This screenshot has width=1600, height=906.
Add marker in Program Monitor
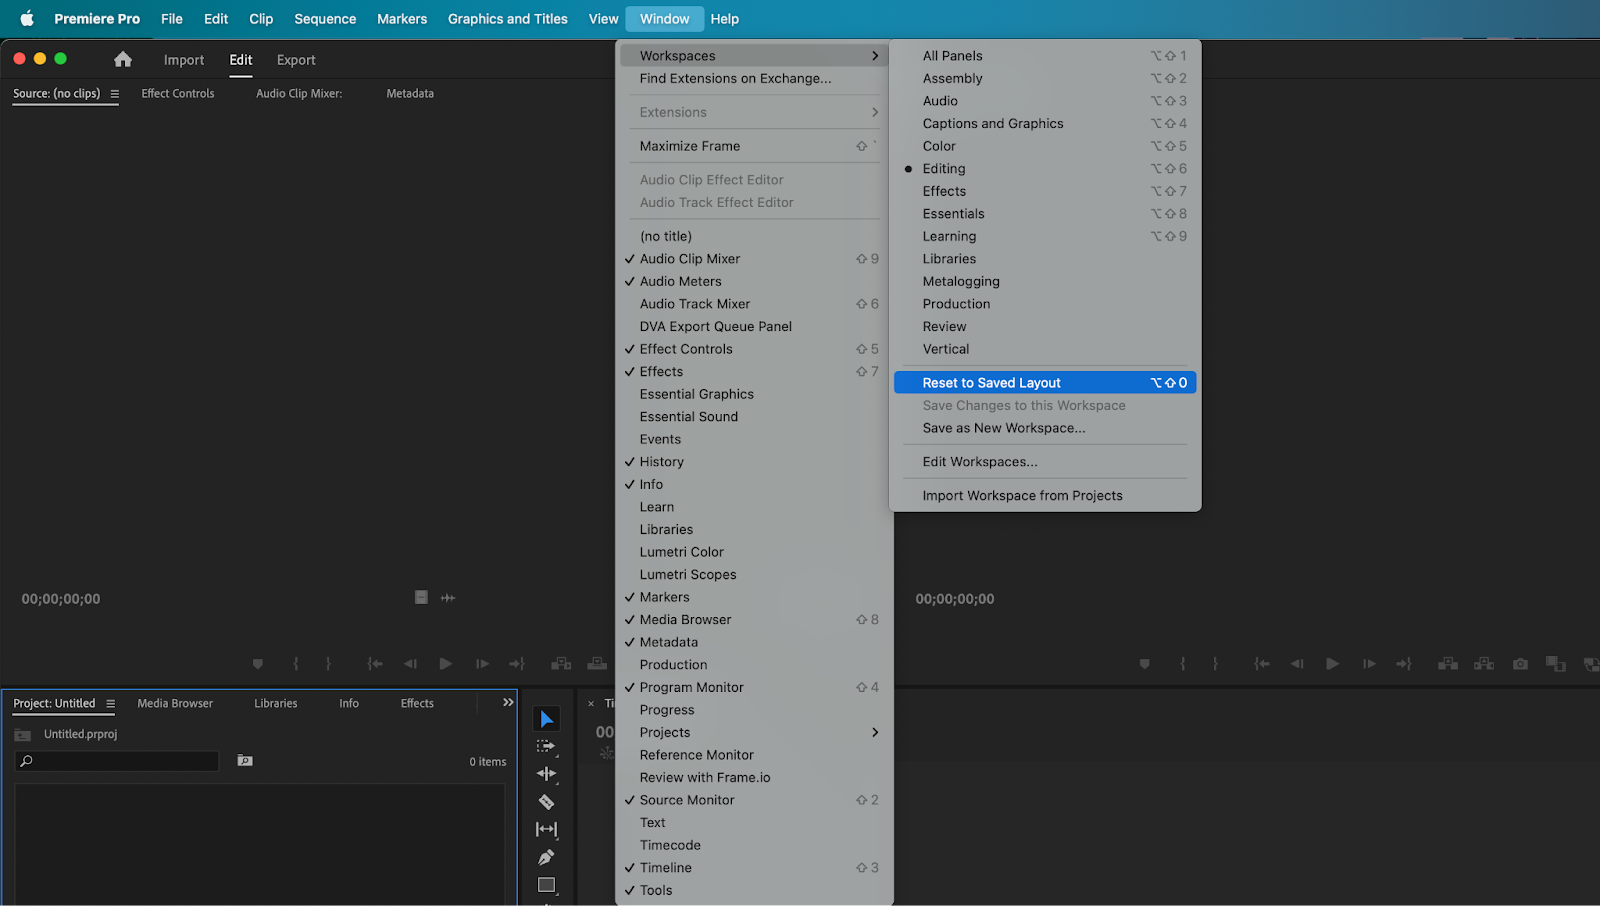tap(1145, 663)
